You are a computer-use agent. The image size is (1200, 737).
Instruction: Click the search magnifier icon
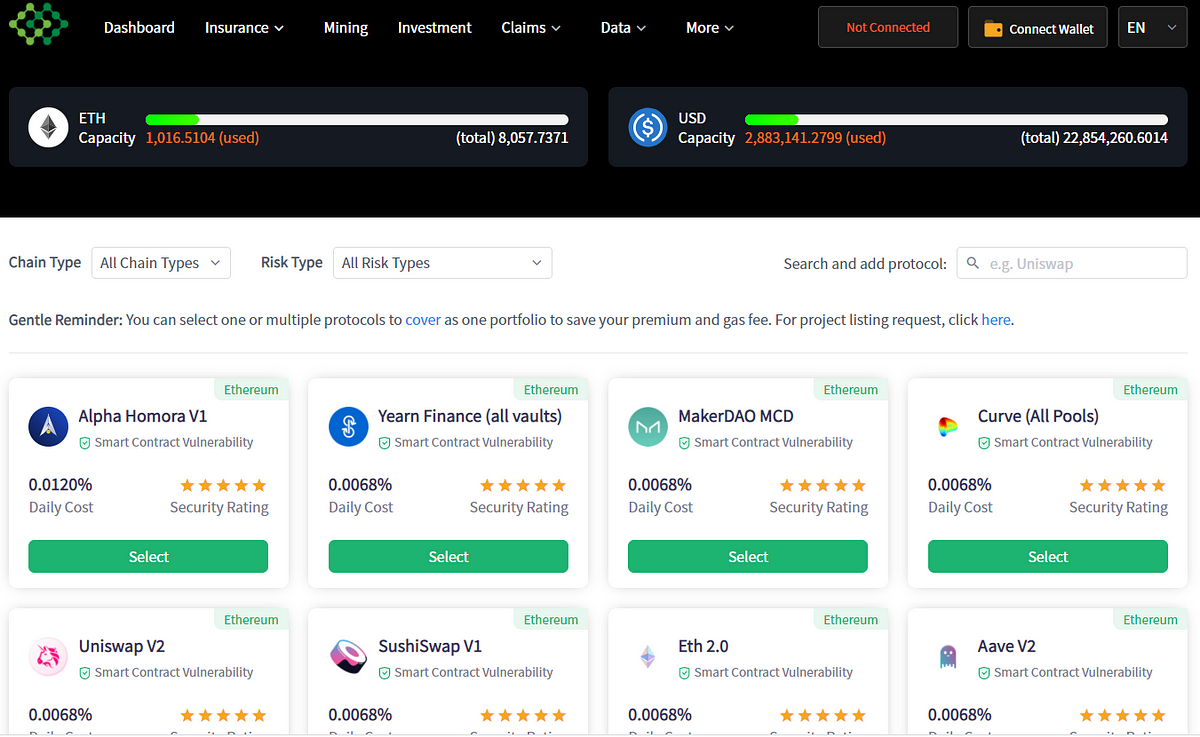(973, 264)
